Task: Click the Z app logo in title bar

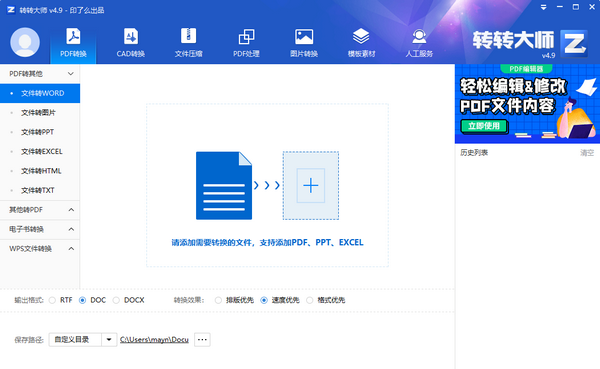Action: [x=11, y=10]
